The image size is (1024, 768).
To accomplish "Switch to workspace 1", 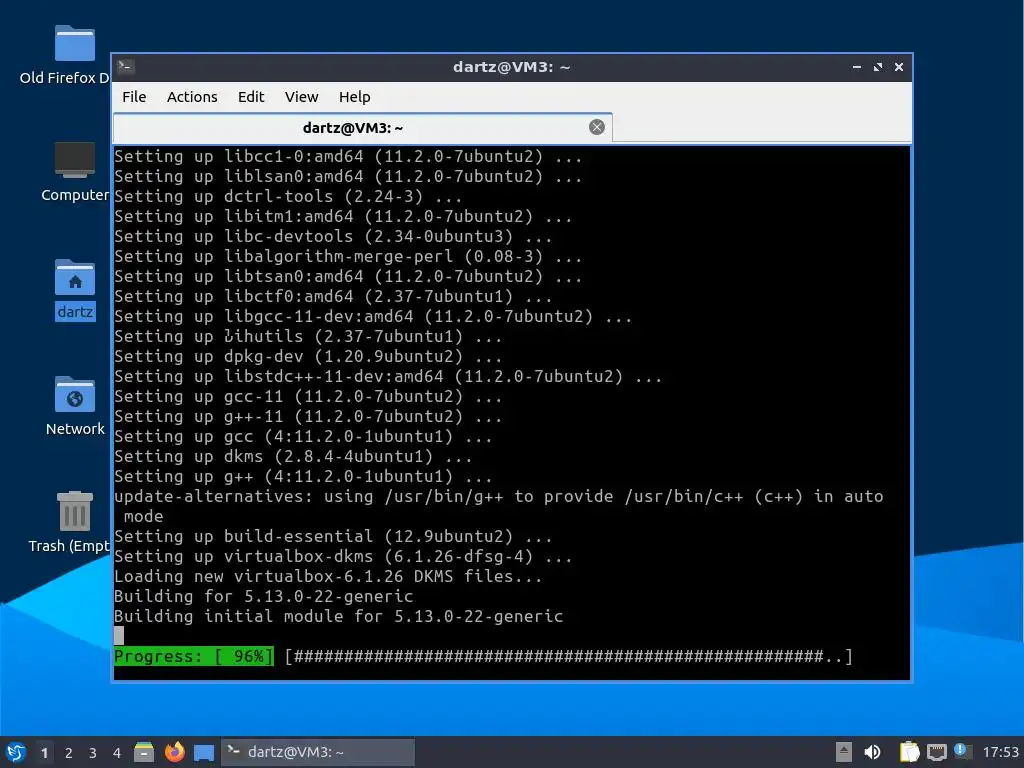I will click(44, 753).
